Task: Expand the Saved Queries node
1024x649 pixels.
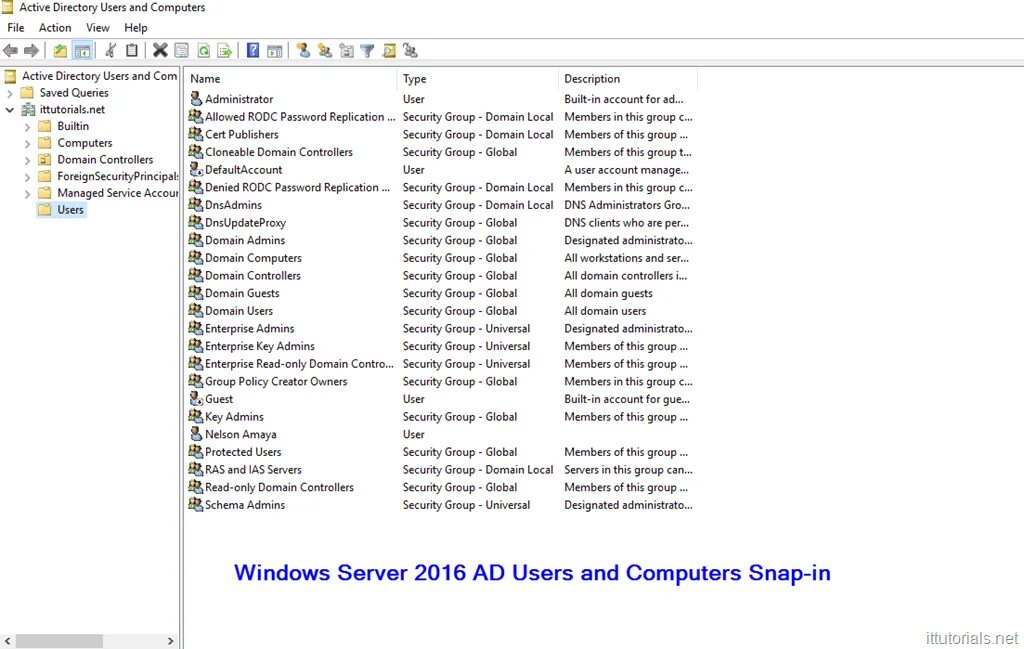Action: 9,93
